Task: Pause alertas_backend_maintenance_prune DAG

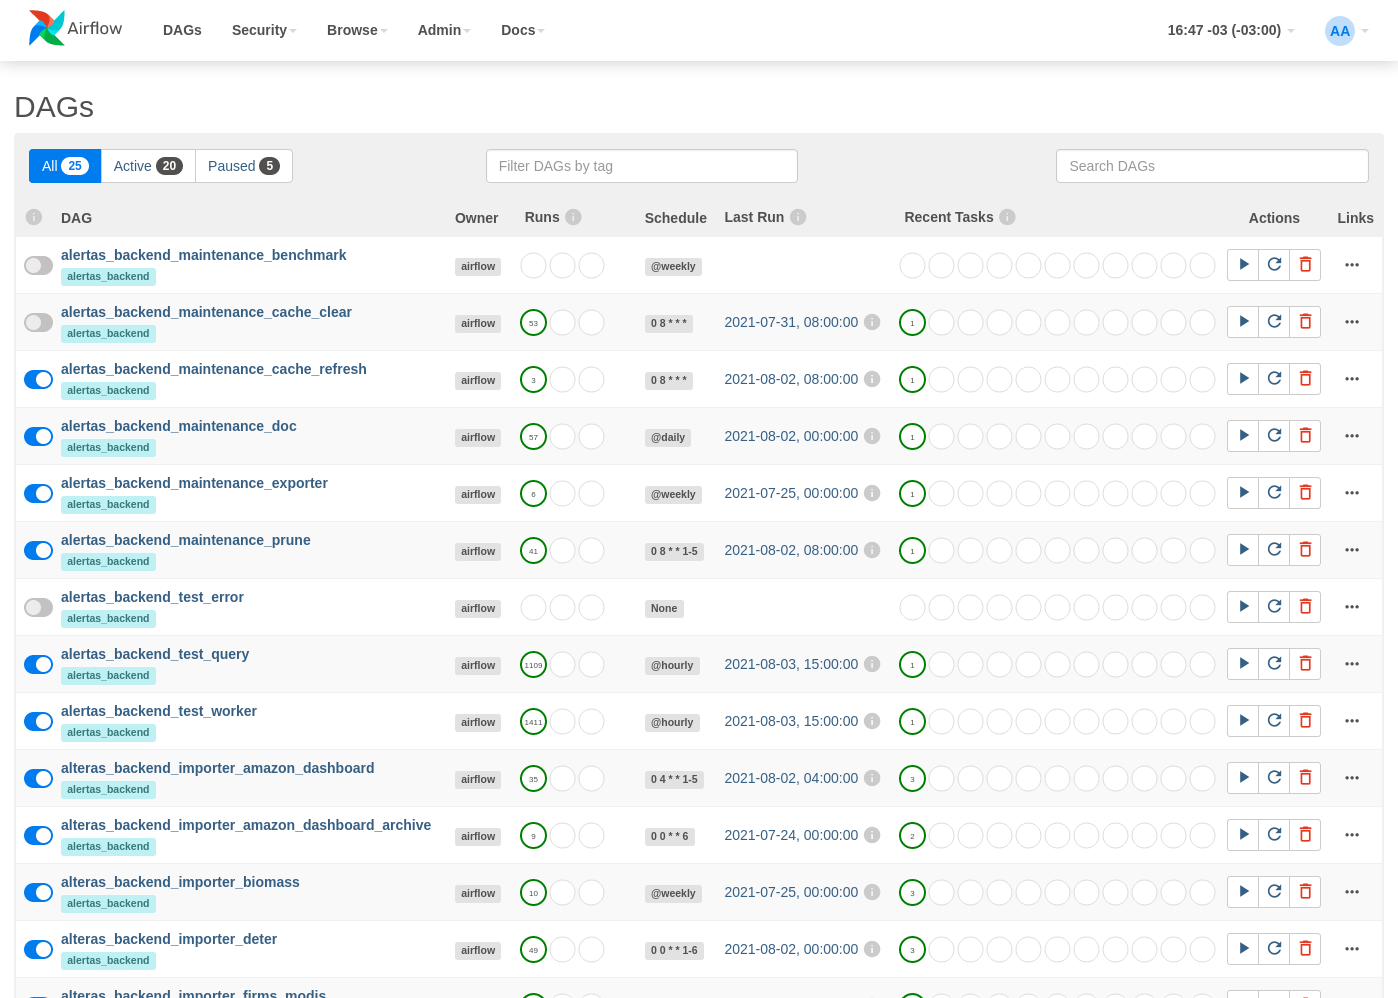Action: click(38, 550)
